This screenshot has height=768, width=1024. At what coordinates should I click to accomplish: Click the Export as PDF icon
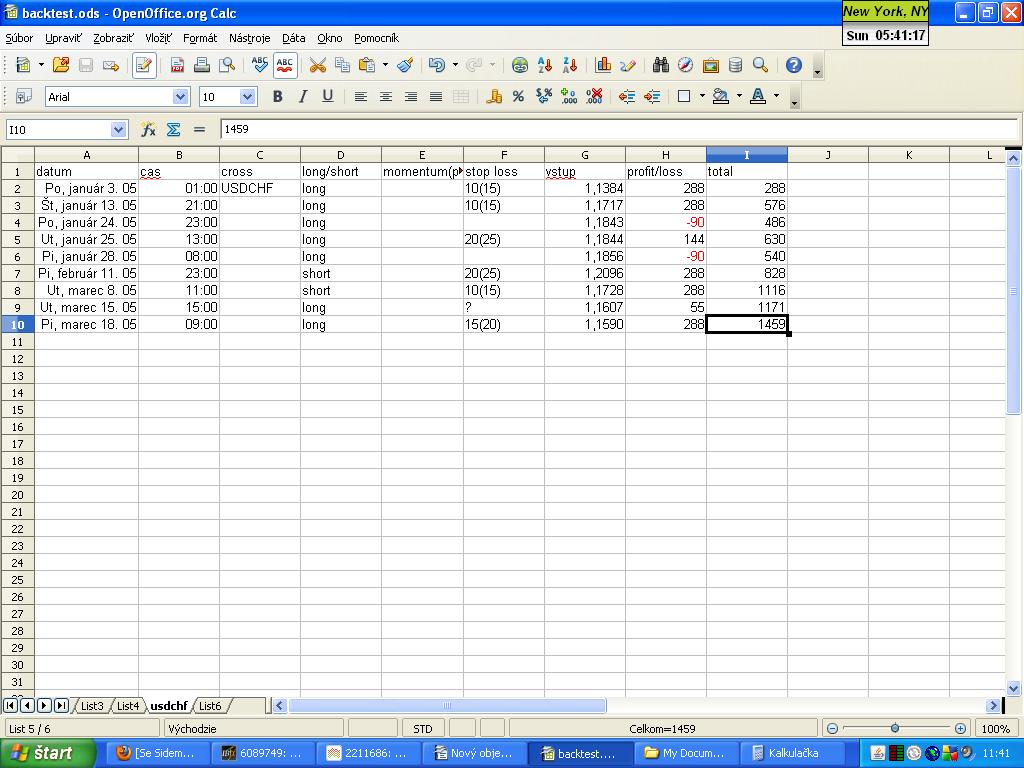pyautogui.click(x=177, y=65)
